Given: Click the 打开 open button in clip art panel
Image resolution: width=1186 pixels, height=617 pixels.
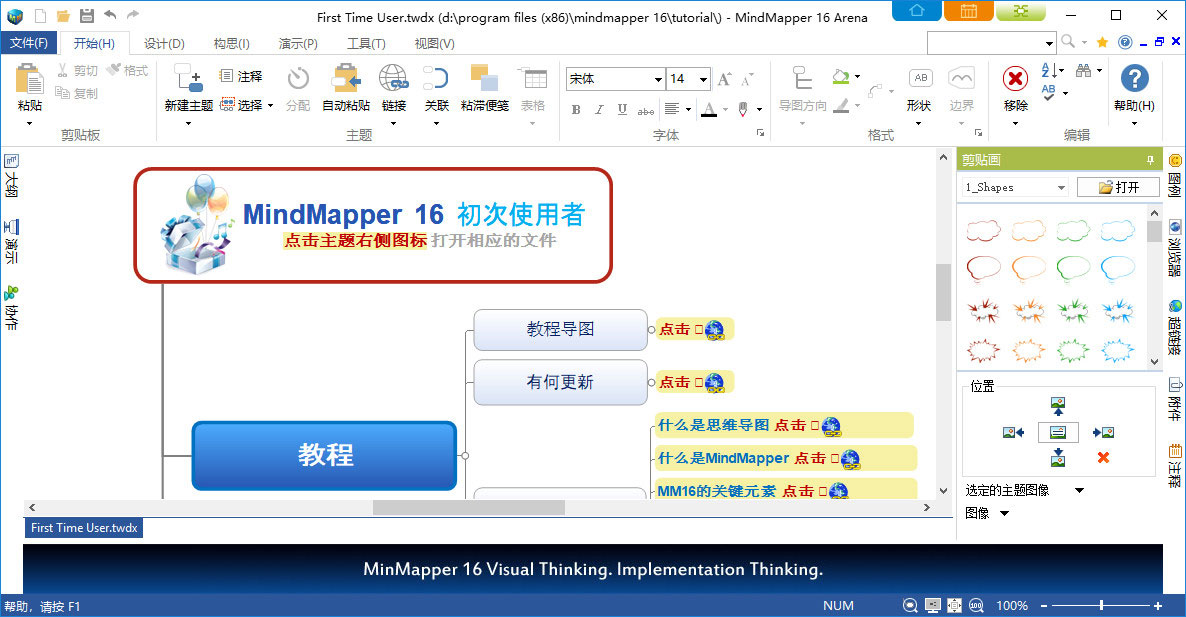Looking at the screenshot, I should pyautogui.click(x=1118, y=187).
